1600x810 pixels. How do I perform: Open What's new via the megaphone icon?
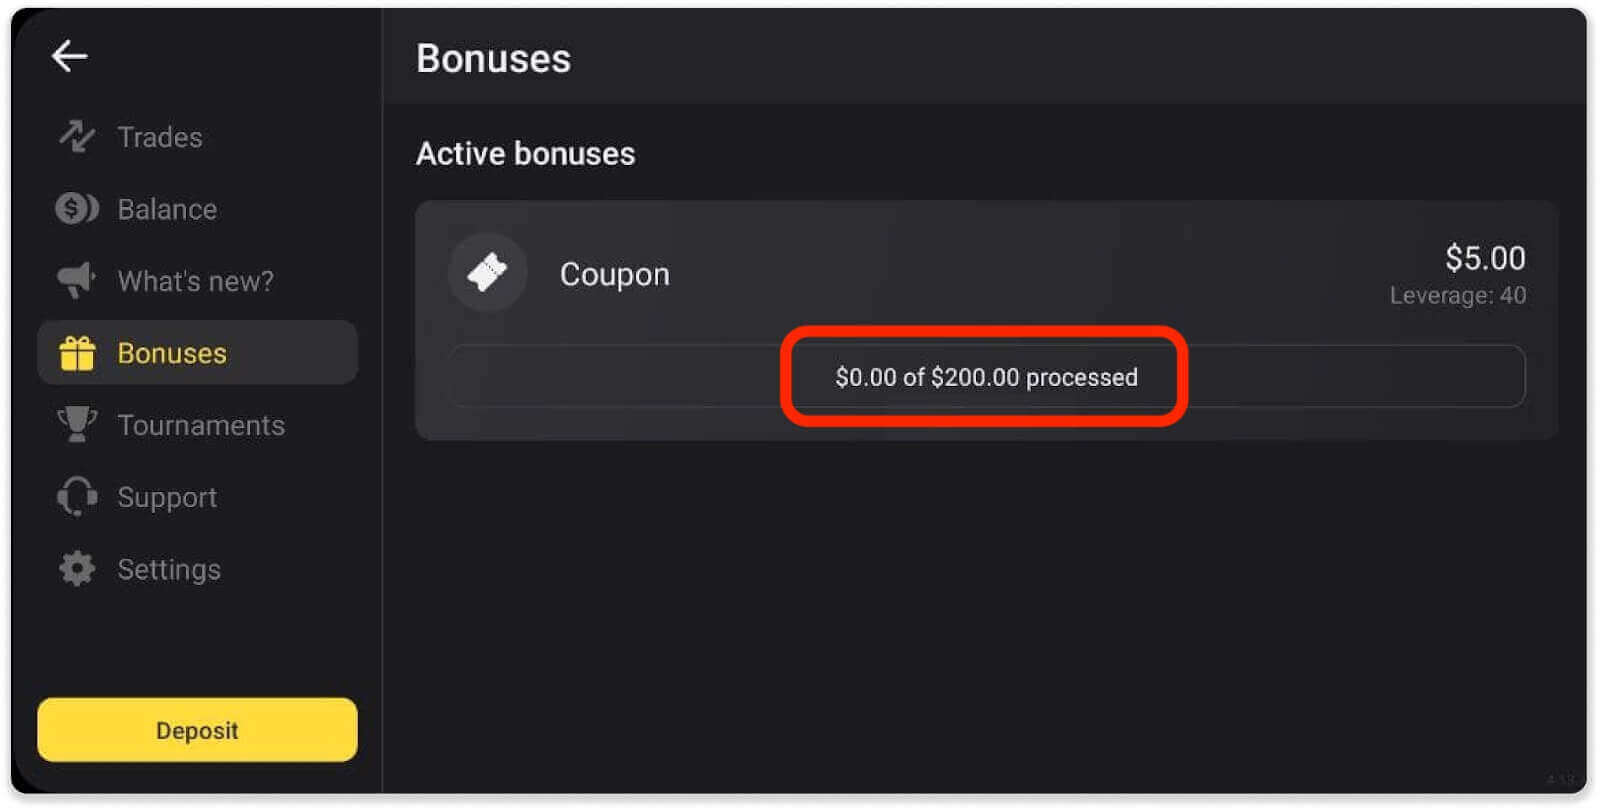click(x=76, y=280)
